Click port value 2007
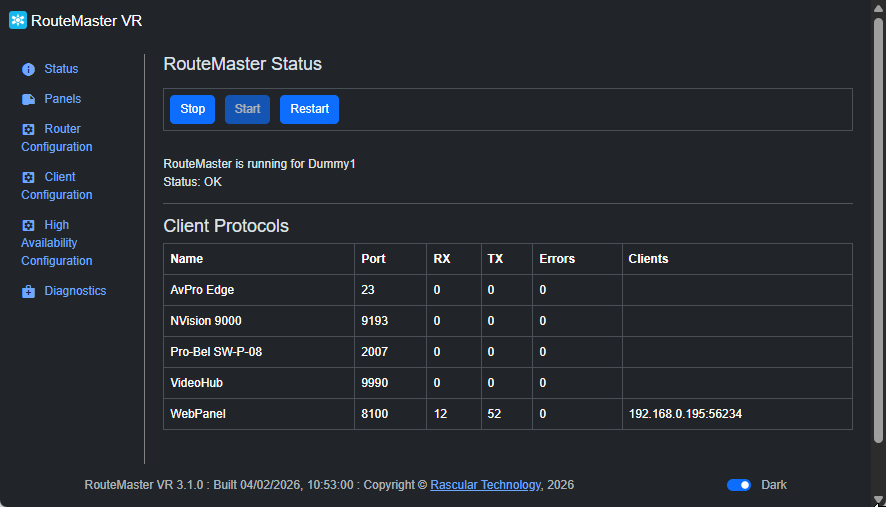The image size is (886, 507). click(x=375, y=352)
